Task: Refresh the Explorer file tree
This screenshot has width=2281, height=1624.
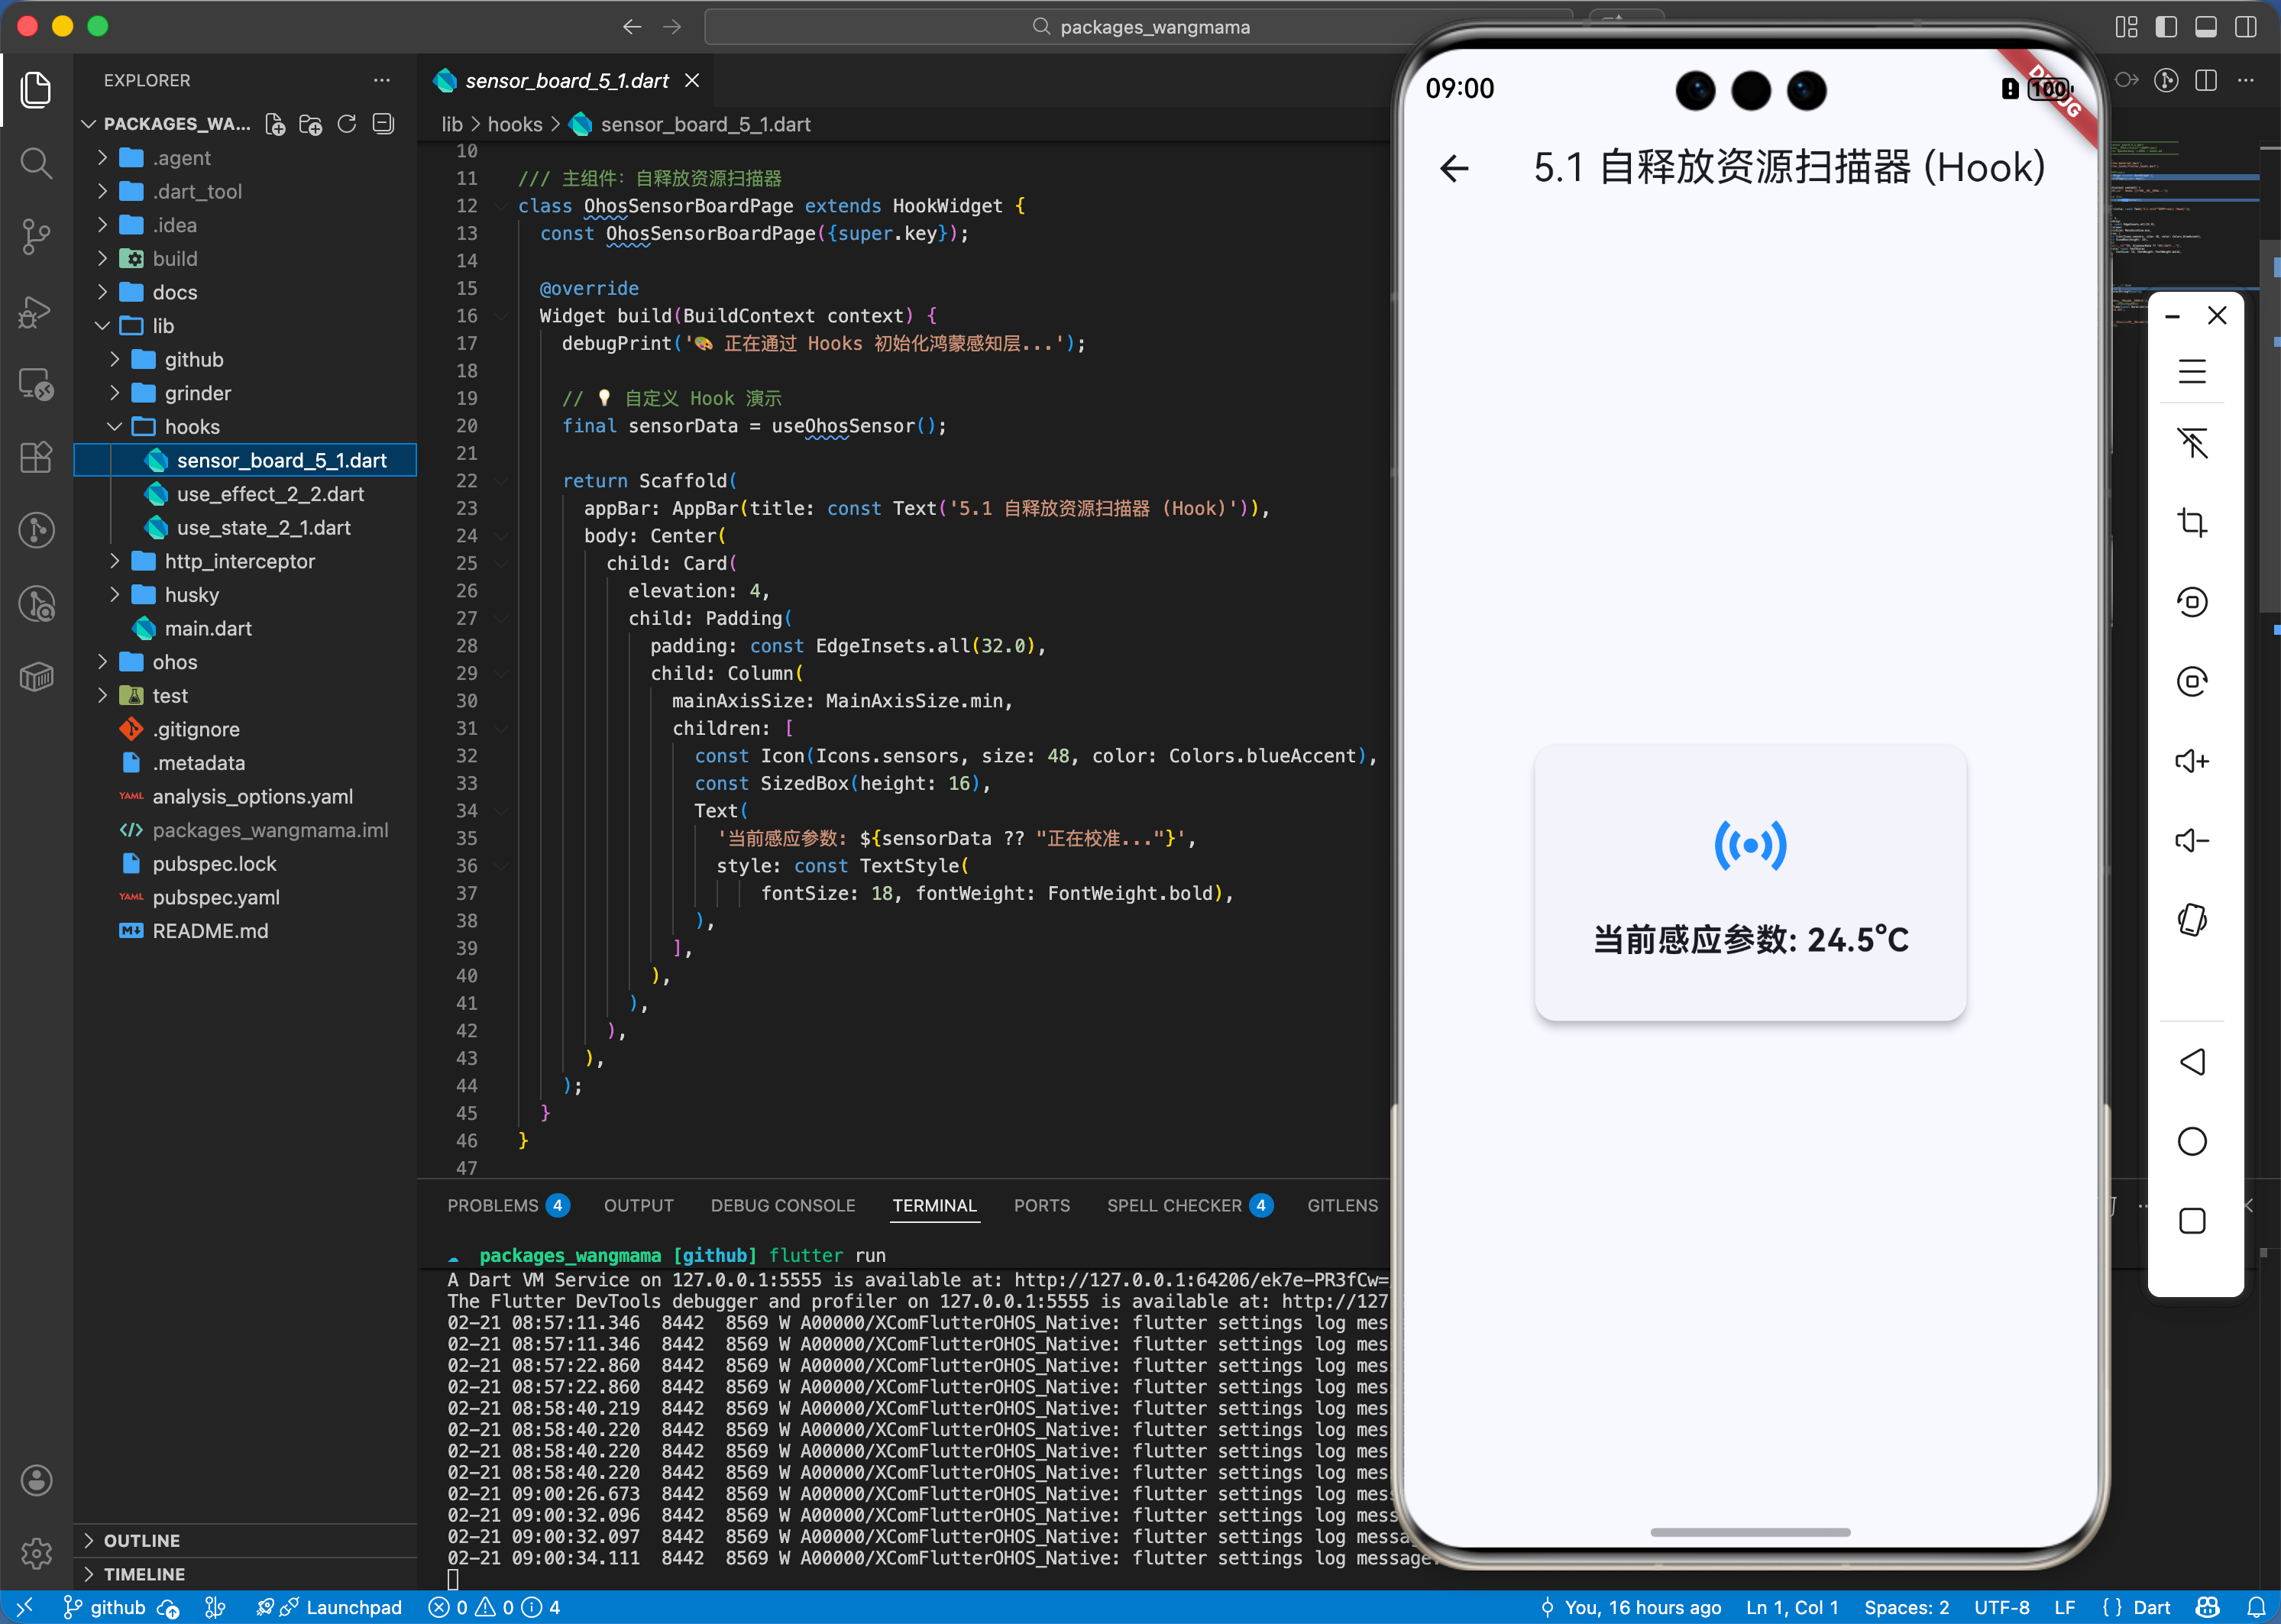Action: (x=347, y=124)
